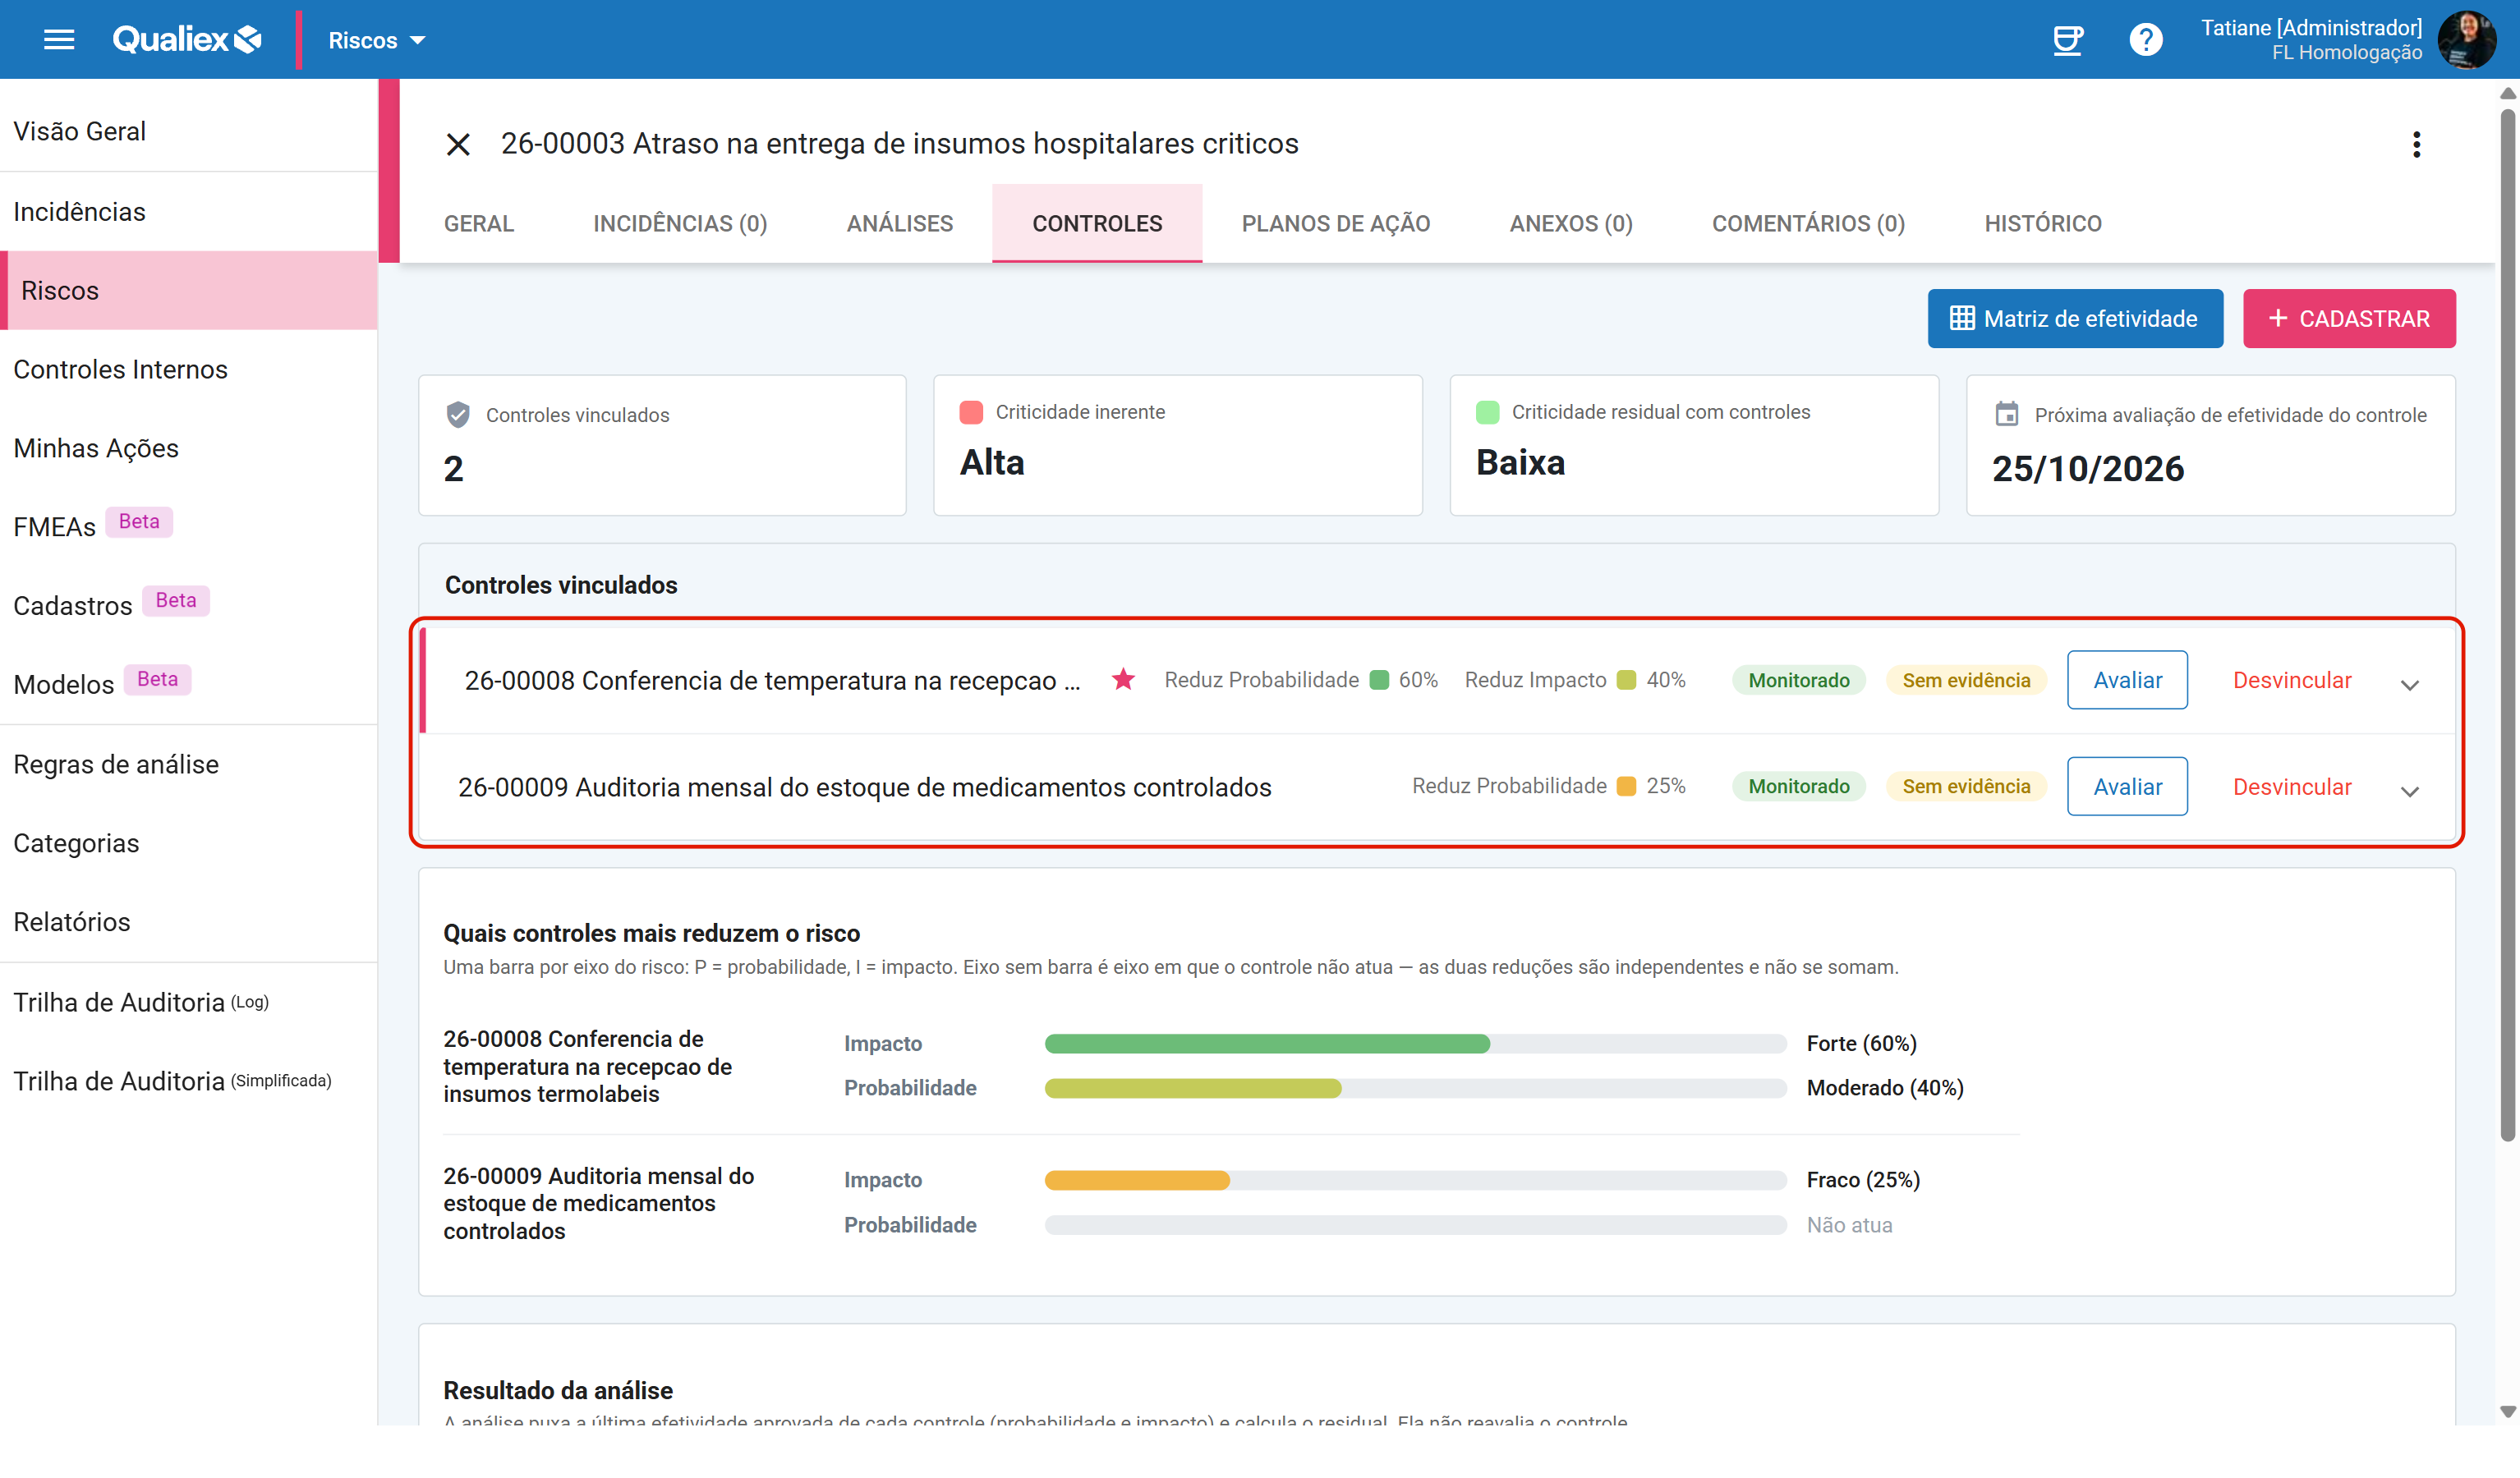Viewport: 2520px width, 1478px height.
Task: Switch to the GERAL tab
Action: [x=479, y=223]
